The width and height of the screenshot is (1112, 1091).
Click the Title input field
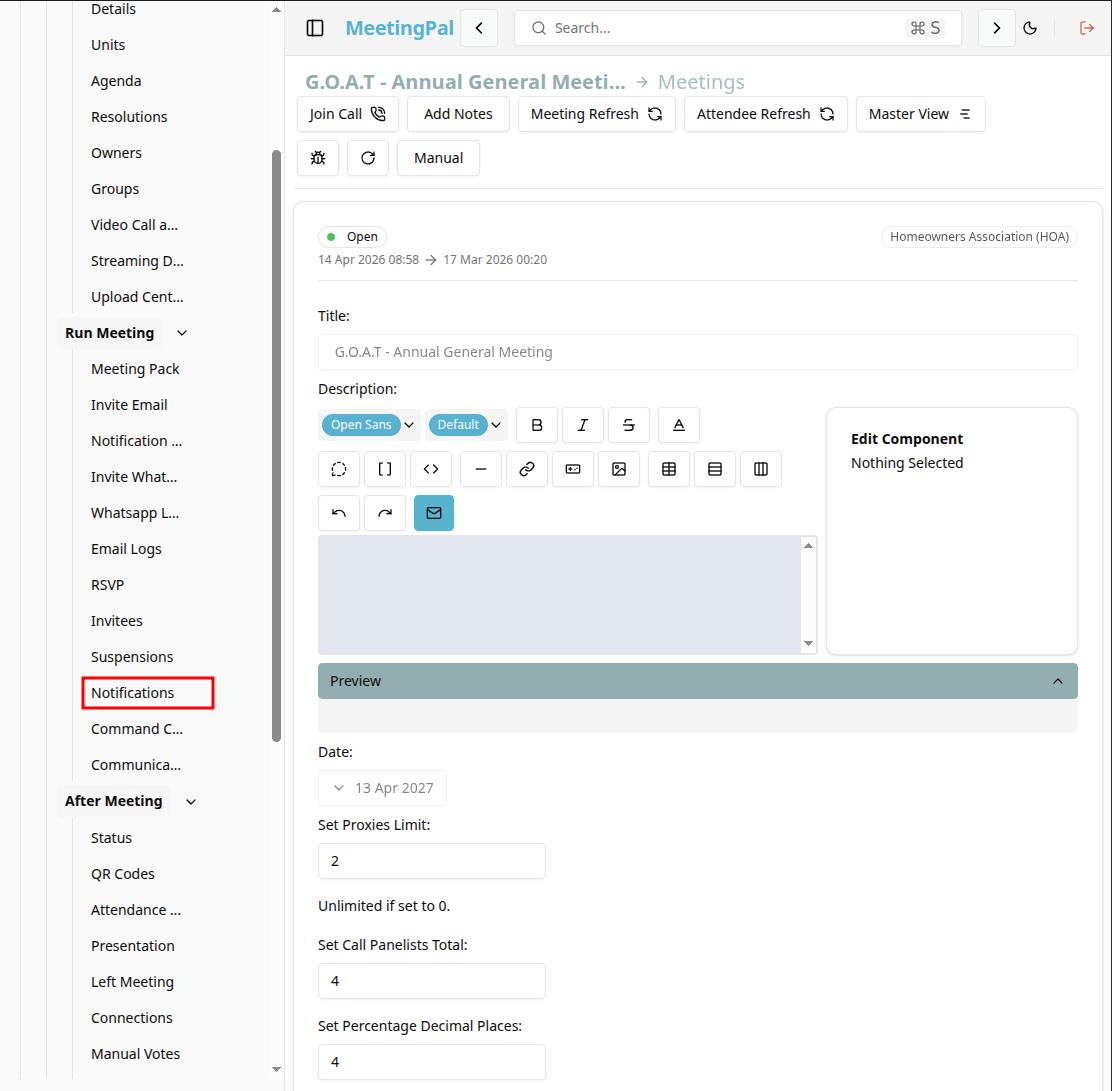(698, 352)
